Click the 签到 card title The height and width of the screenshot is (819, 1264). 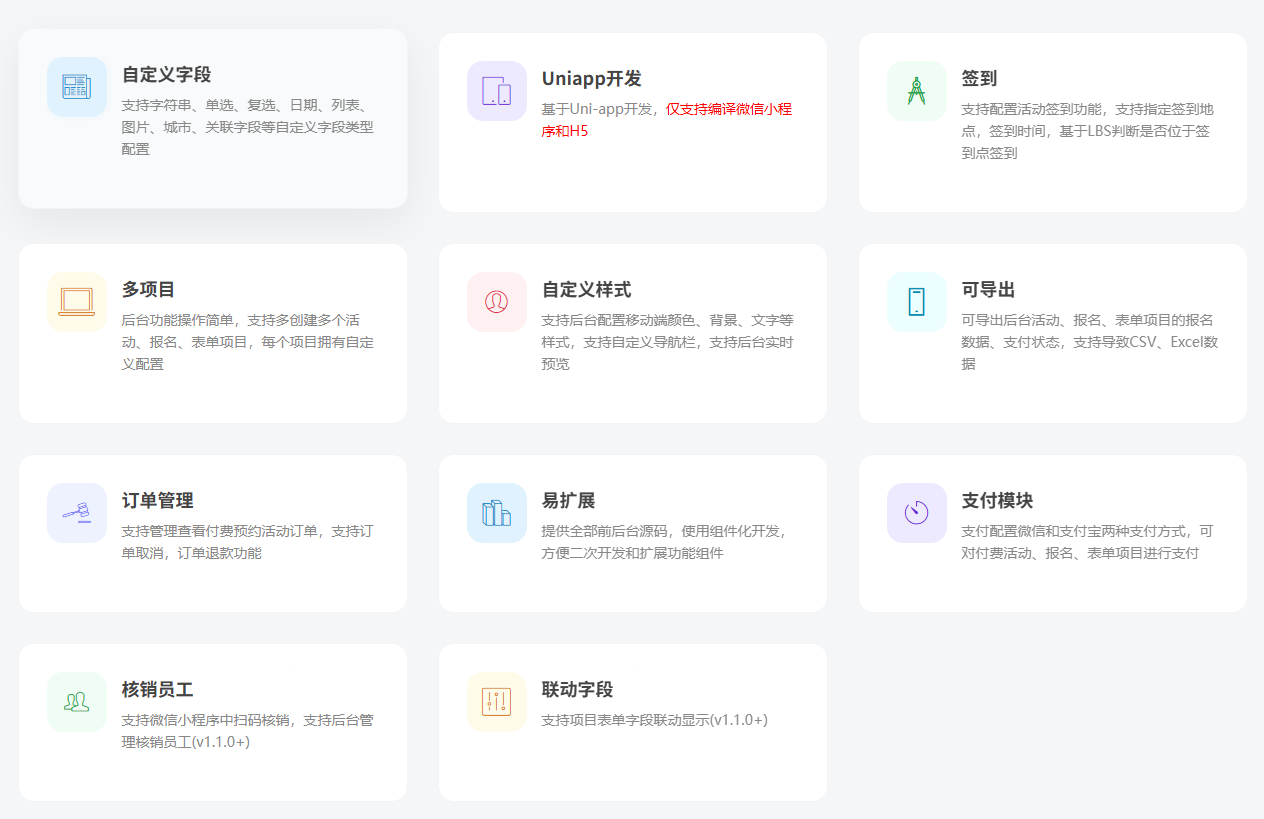pos(979,79)
